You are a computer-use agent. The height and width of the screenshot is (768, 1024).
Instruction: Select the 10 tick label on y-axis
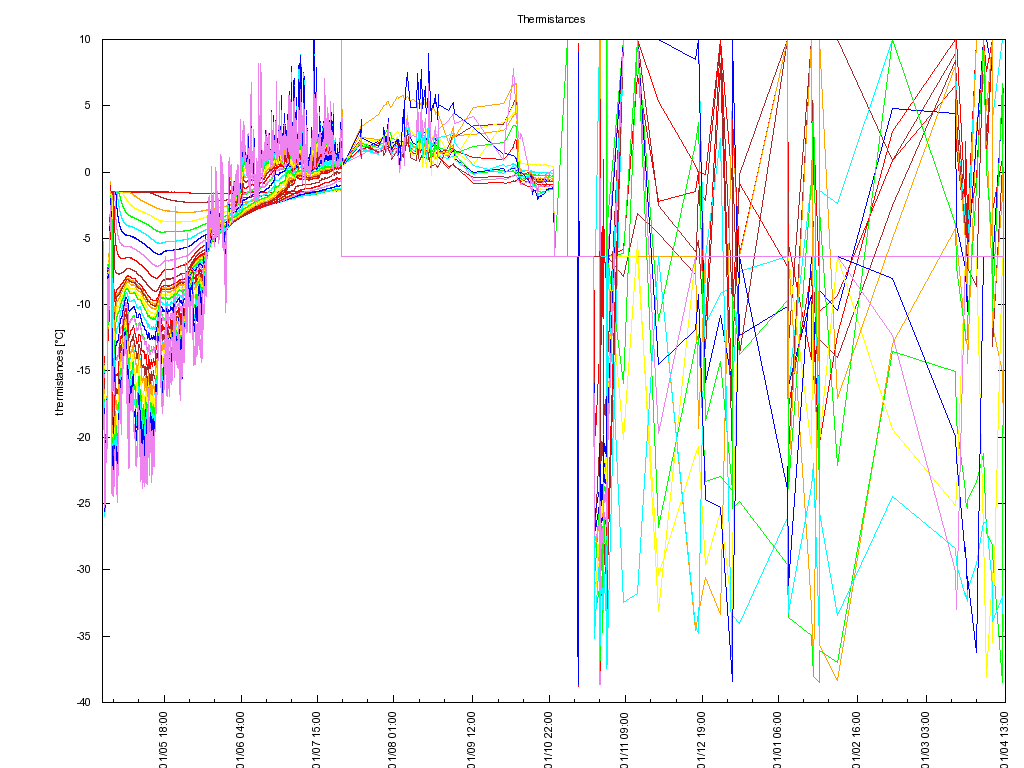pos(85,39)
